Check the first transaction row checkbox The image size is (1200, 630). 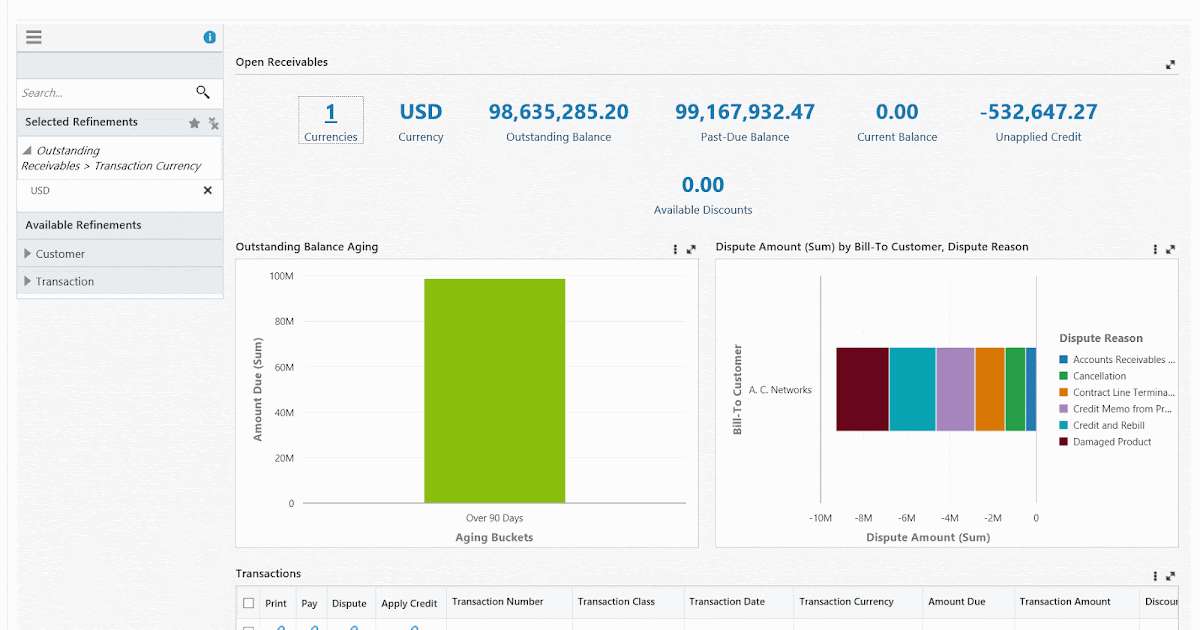point(248,627)
